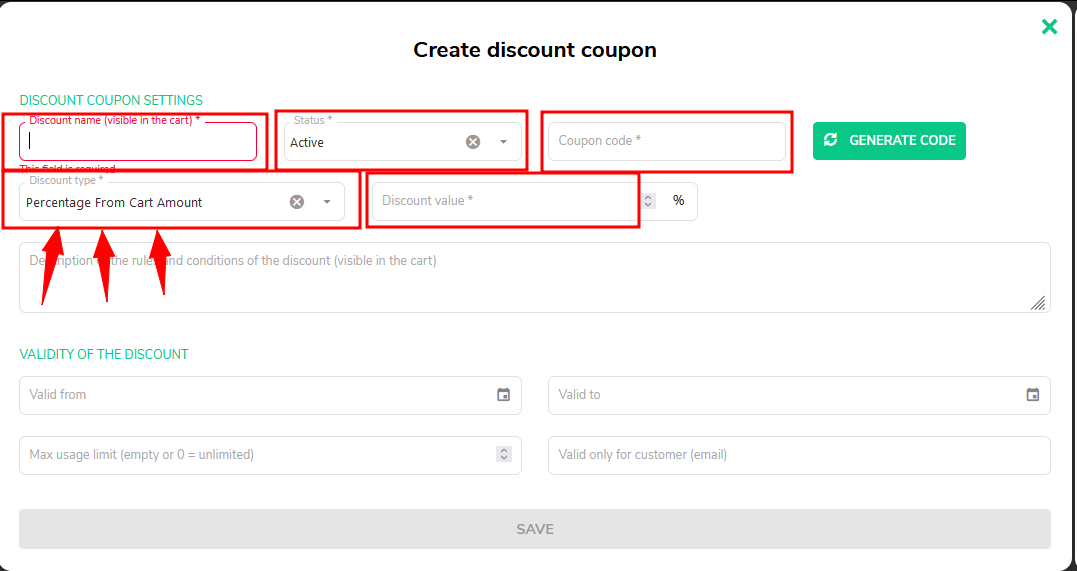
Task: Click the Max usage limit field
Action: (270, 455)
